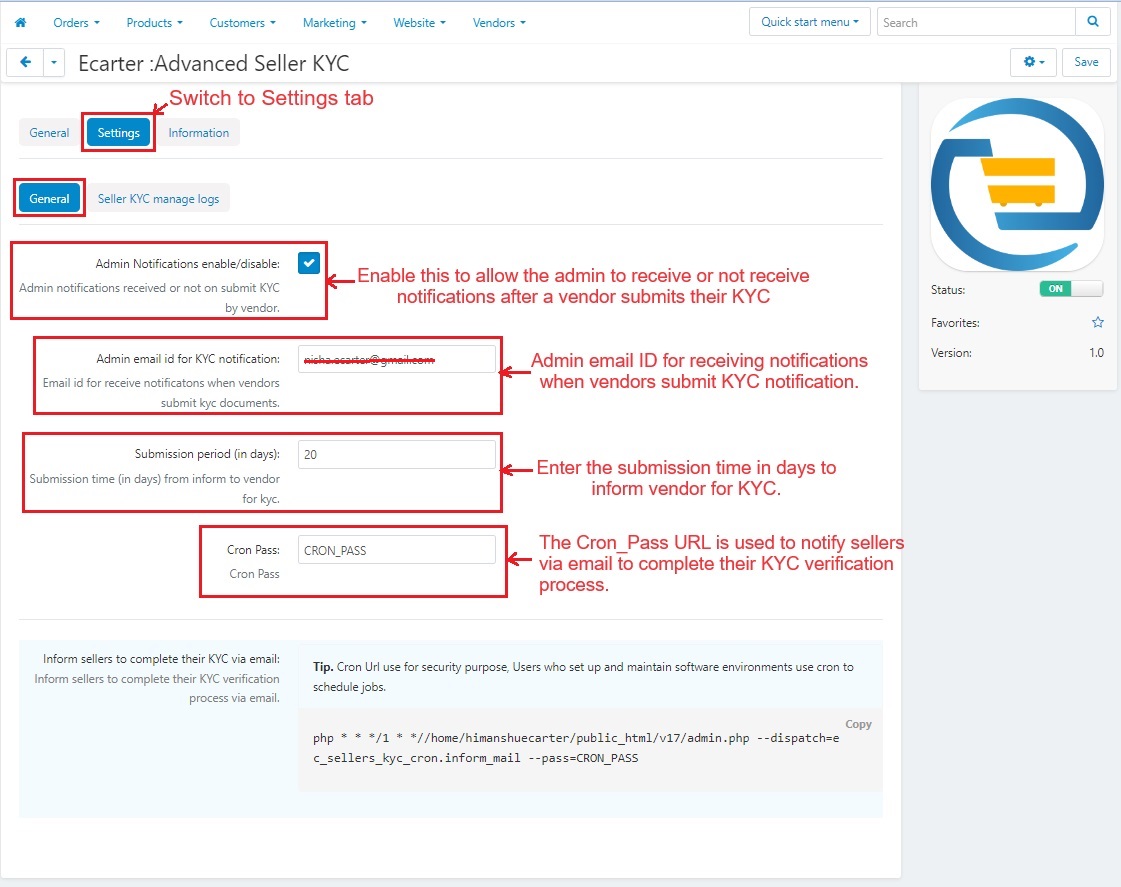Copy the cron command code

tap(858, 724)
